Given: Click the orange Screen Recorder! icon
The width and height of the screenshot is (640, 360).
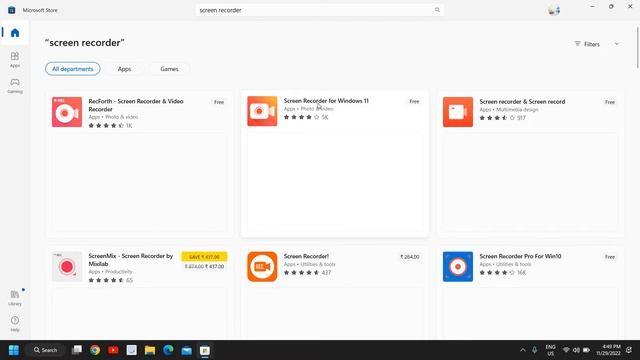Looking at the screenshot, I should coord(262,267).
